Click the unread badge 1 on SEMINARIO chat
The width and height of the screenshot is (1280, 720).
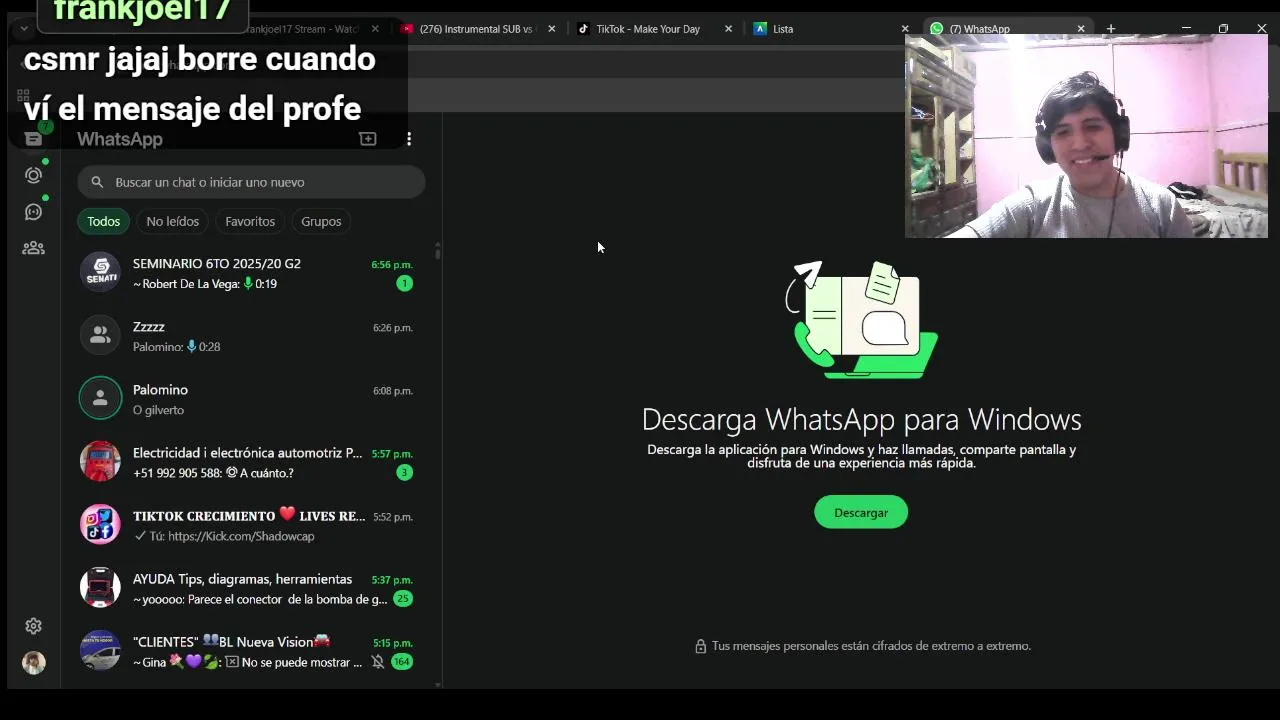404,283
